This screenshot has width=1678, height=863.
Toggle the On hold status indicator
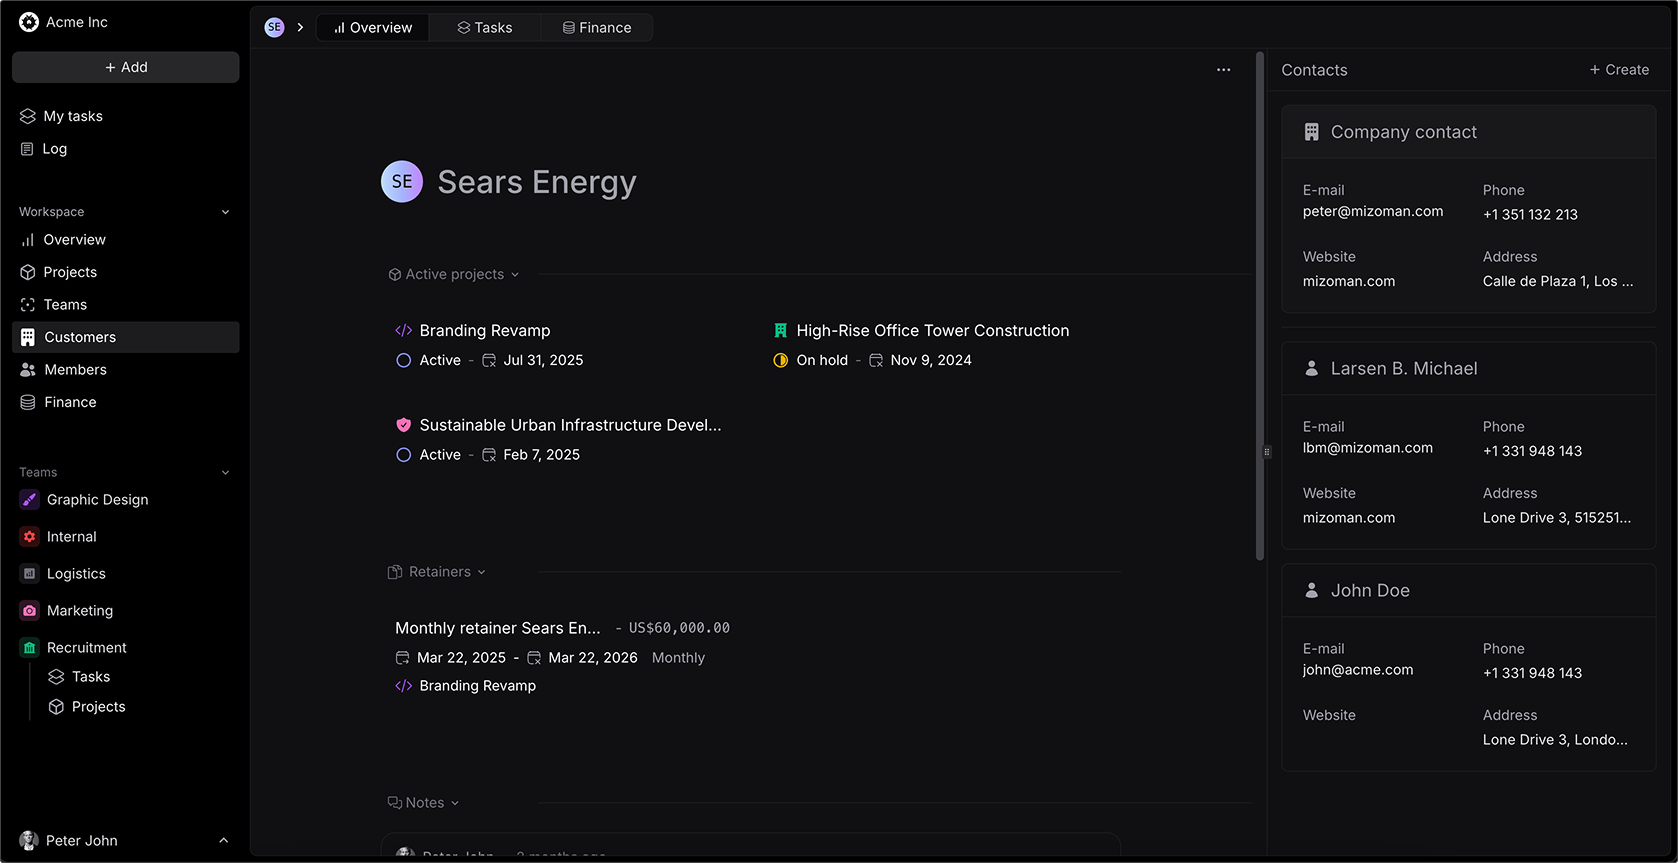tap(781, 361)
